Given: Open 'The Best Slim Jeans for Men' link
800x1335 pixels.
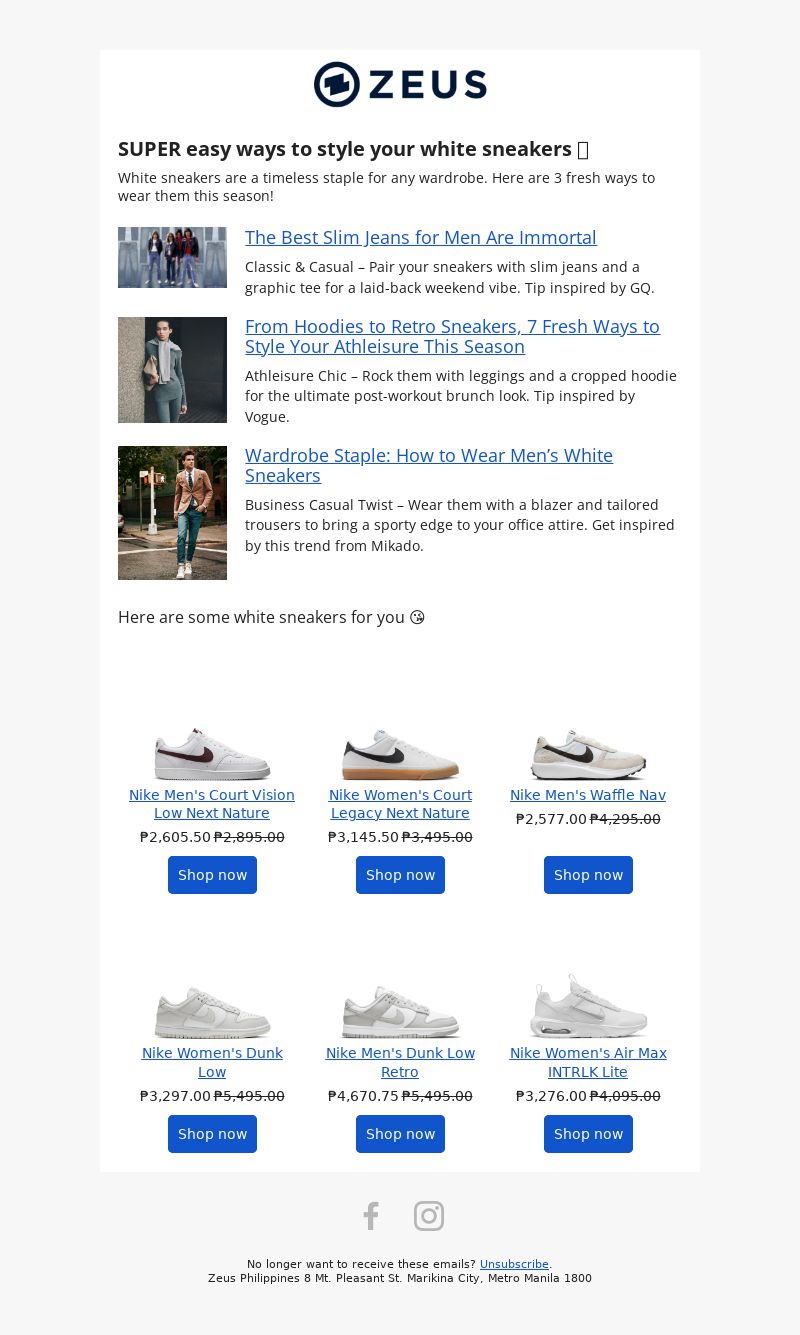Looking at the screenshot, I should coord(420,238).
